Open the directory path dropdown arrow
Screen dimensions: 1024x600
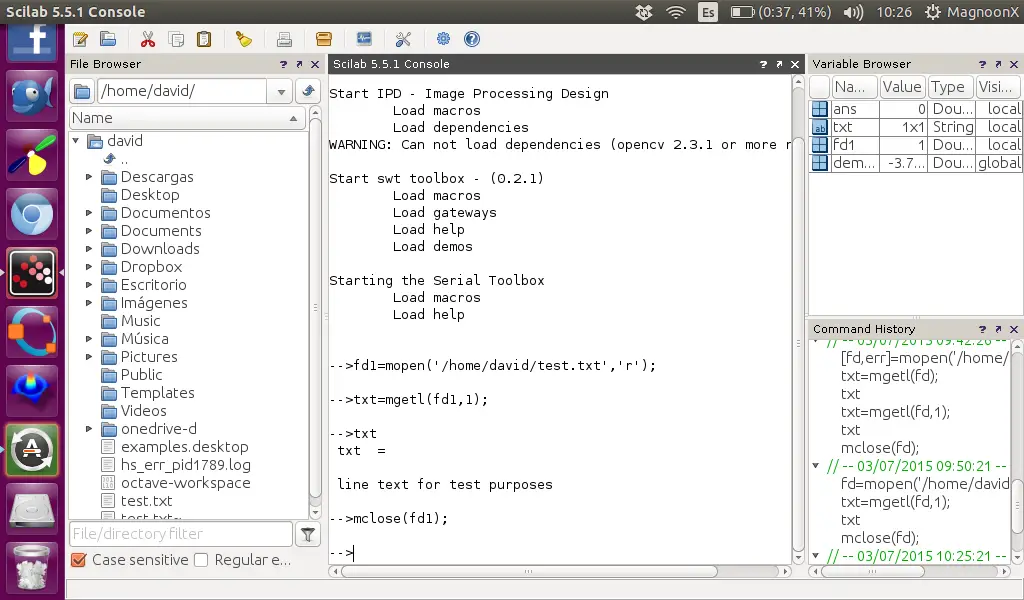point(281,91)
